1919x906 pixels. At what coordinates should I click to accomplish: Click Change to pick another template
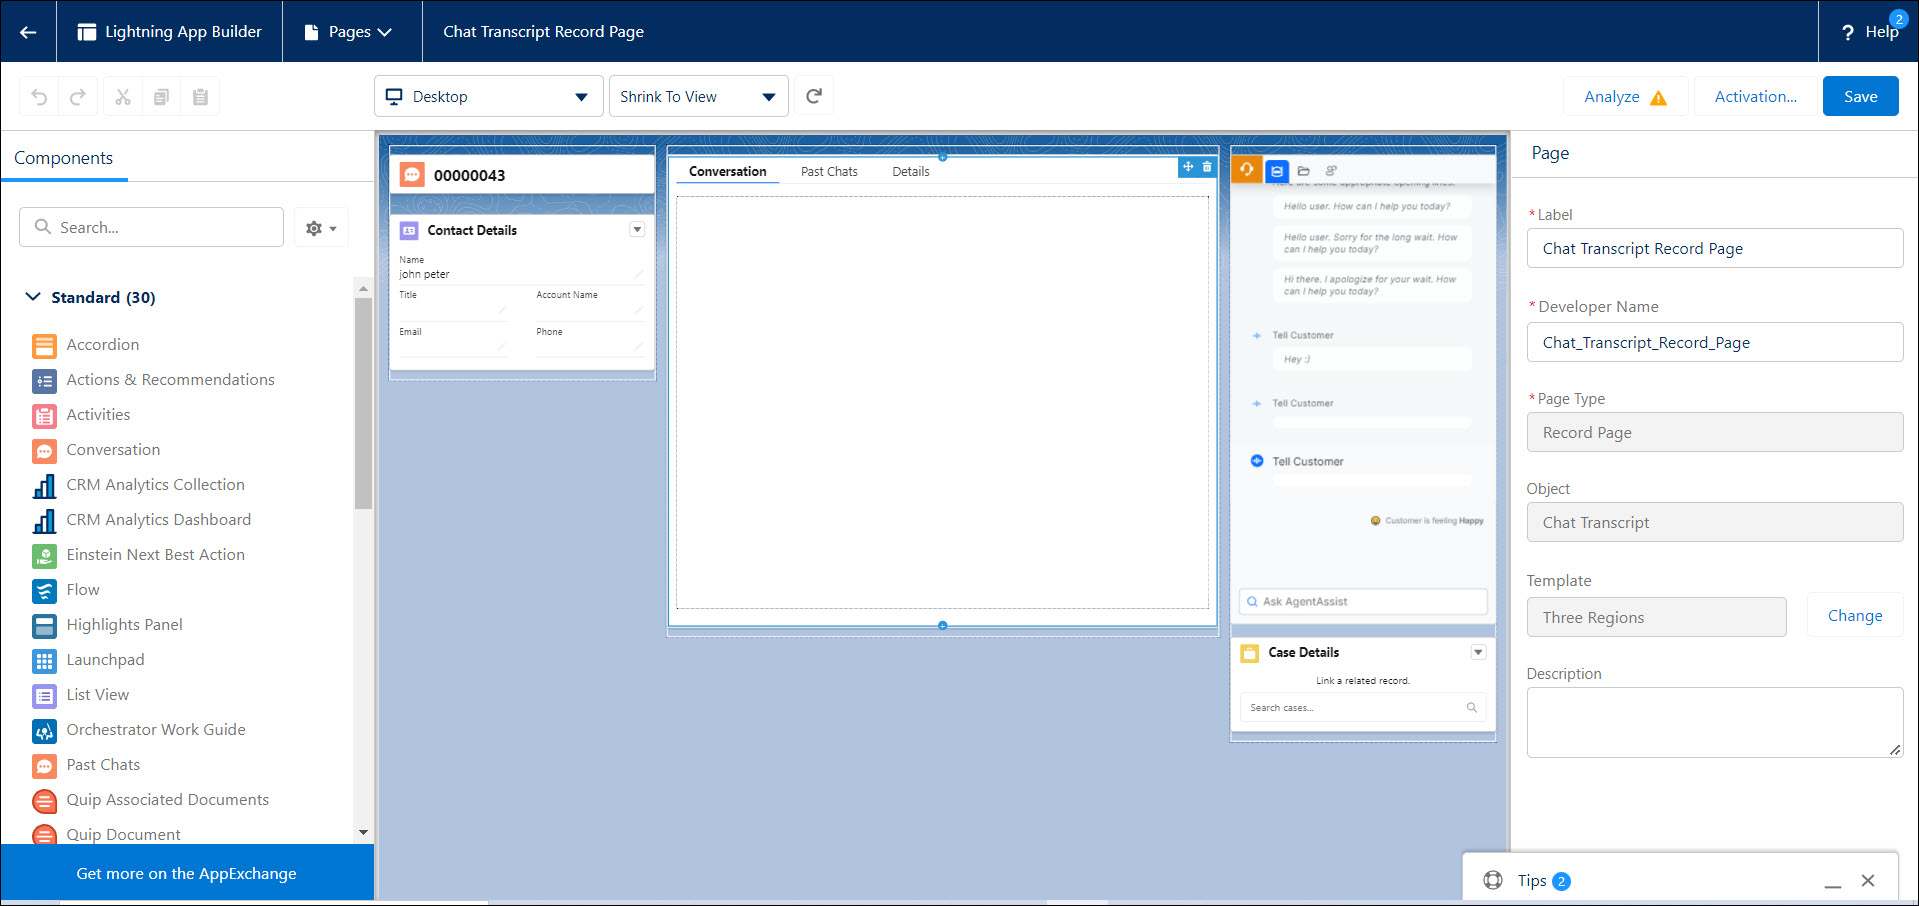1853,615
